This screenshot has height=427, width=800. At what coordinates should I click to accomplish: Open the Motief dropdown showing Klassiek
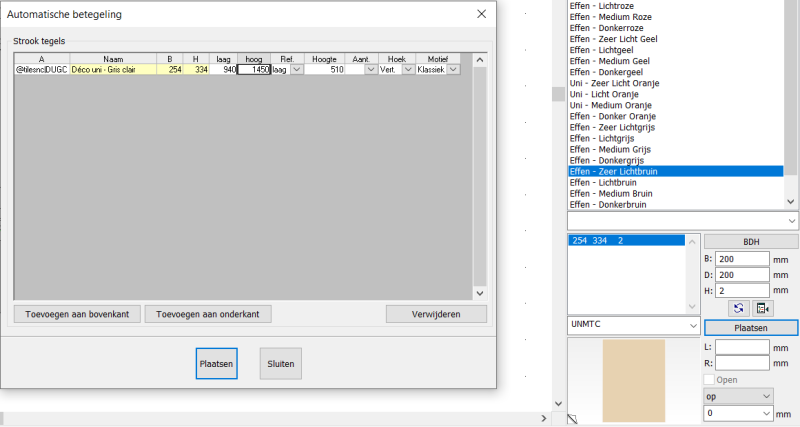tap(453, 69)
